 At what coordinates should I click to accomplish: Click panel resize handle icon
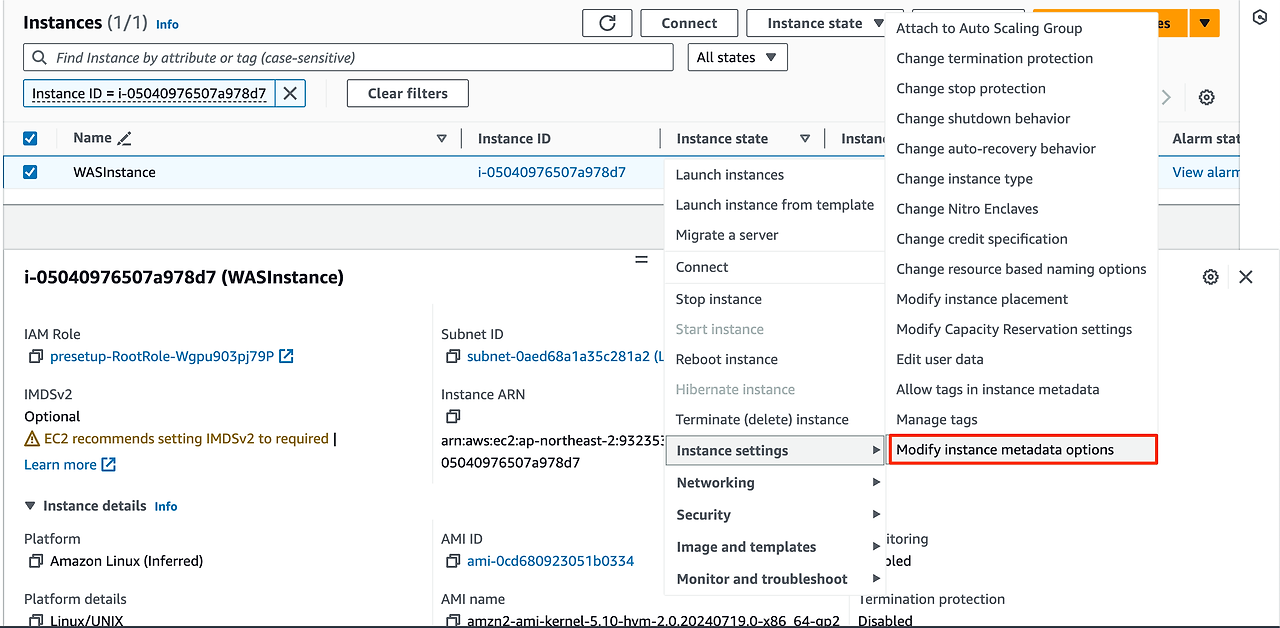click(x=641, y=259)
